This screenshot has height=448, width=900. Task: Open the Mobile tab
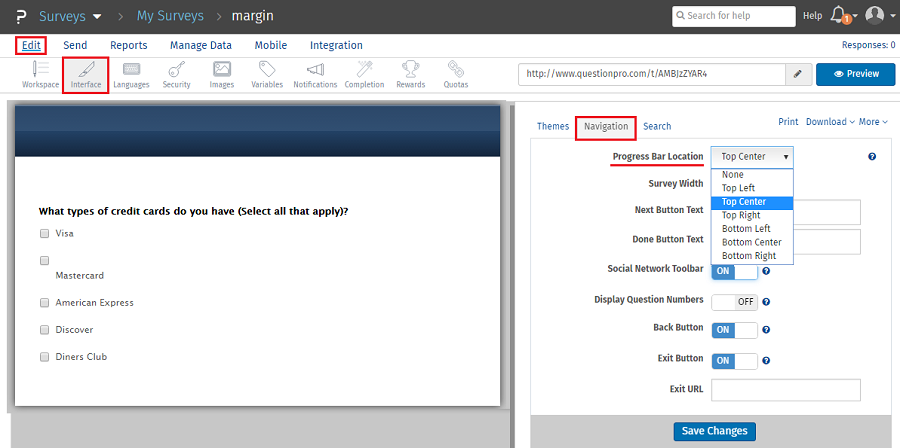pyautogui.click(x=271, y=45)
